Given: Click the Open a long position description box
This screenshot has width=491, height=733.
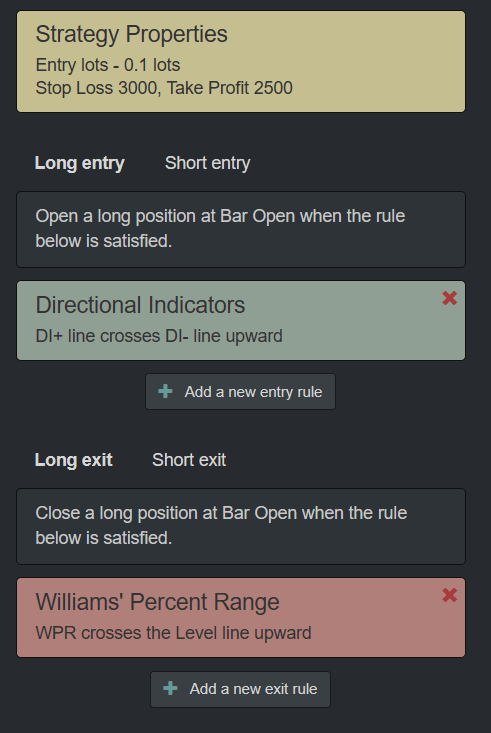Looking at the screenshot, I should [241, 230].
